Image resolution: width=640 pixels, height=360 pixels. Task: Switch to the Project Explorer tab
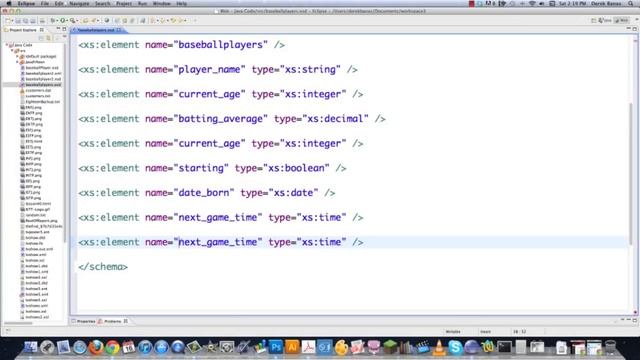click(23, 30)
